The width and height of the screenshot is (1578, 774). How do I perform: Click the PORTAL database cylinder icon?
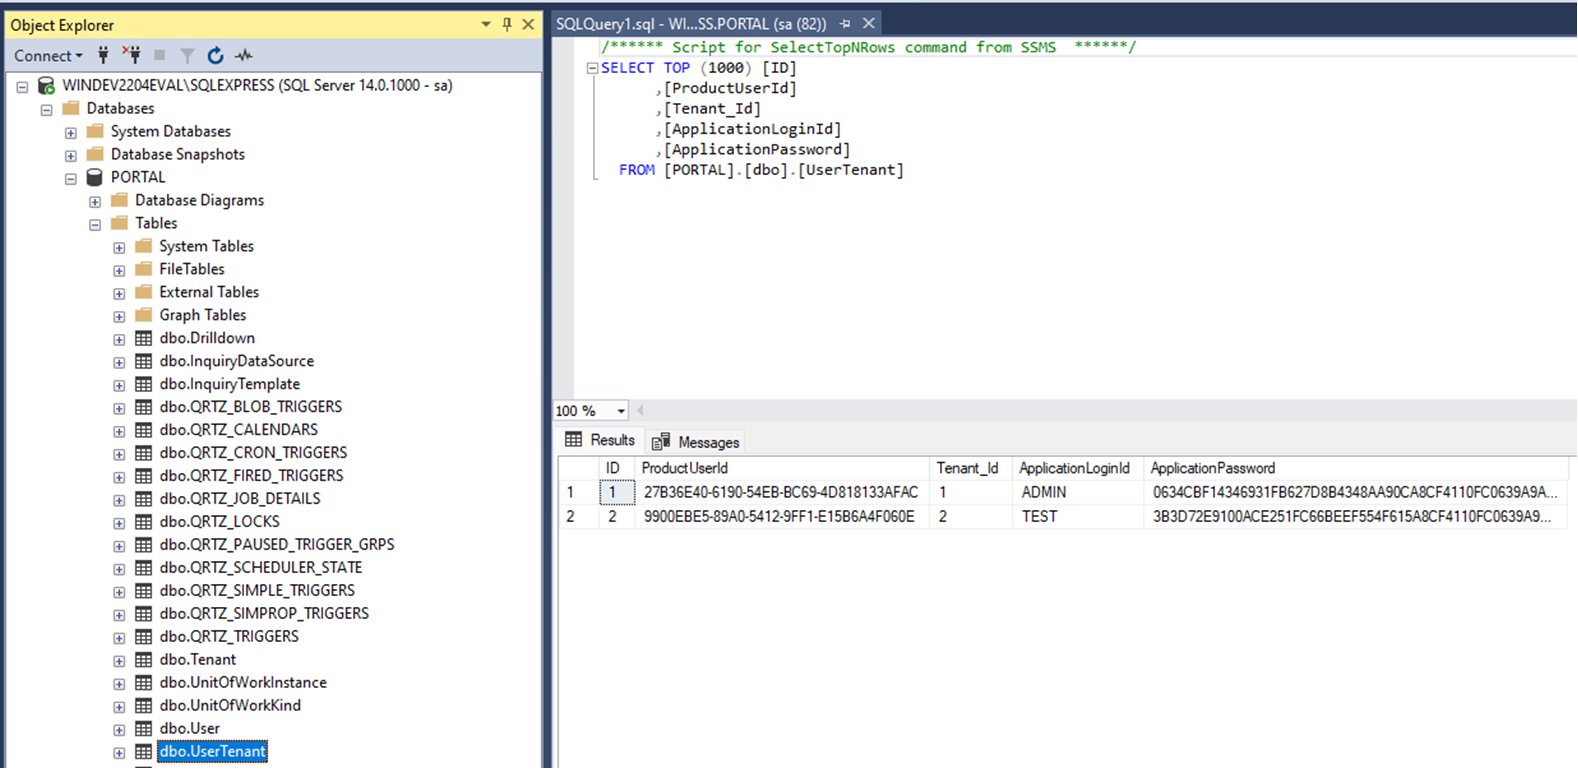[x=95, y=177]
